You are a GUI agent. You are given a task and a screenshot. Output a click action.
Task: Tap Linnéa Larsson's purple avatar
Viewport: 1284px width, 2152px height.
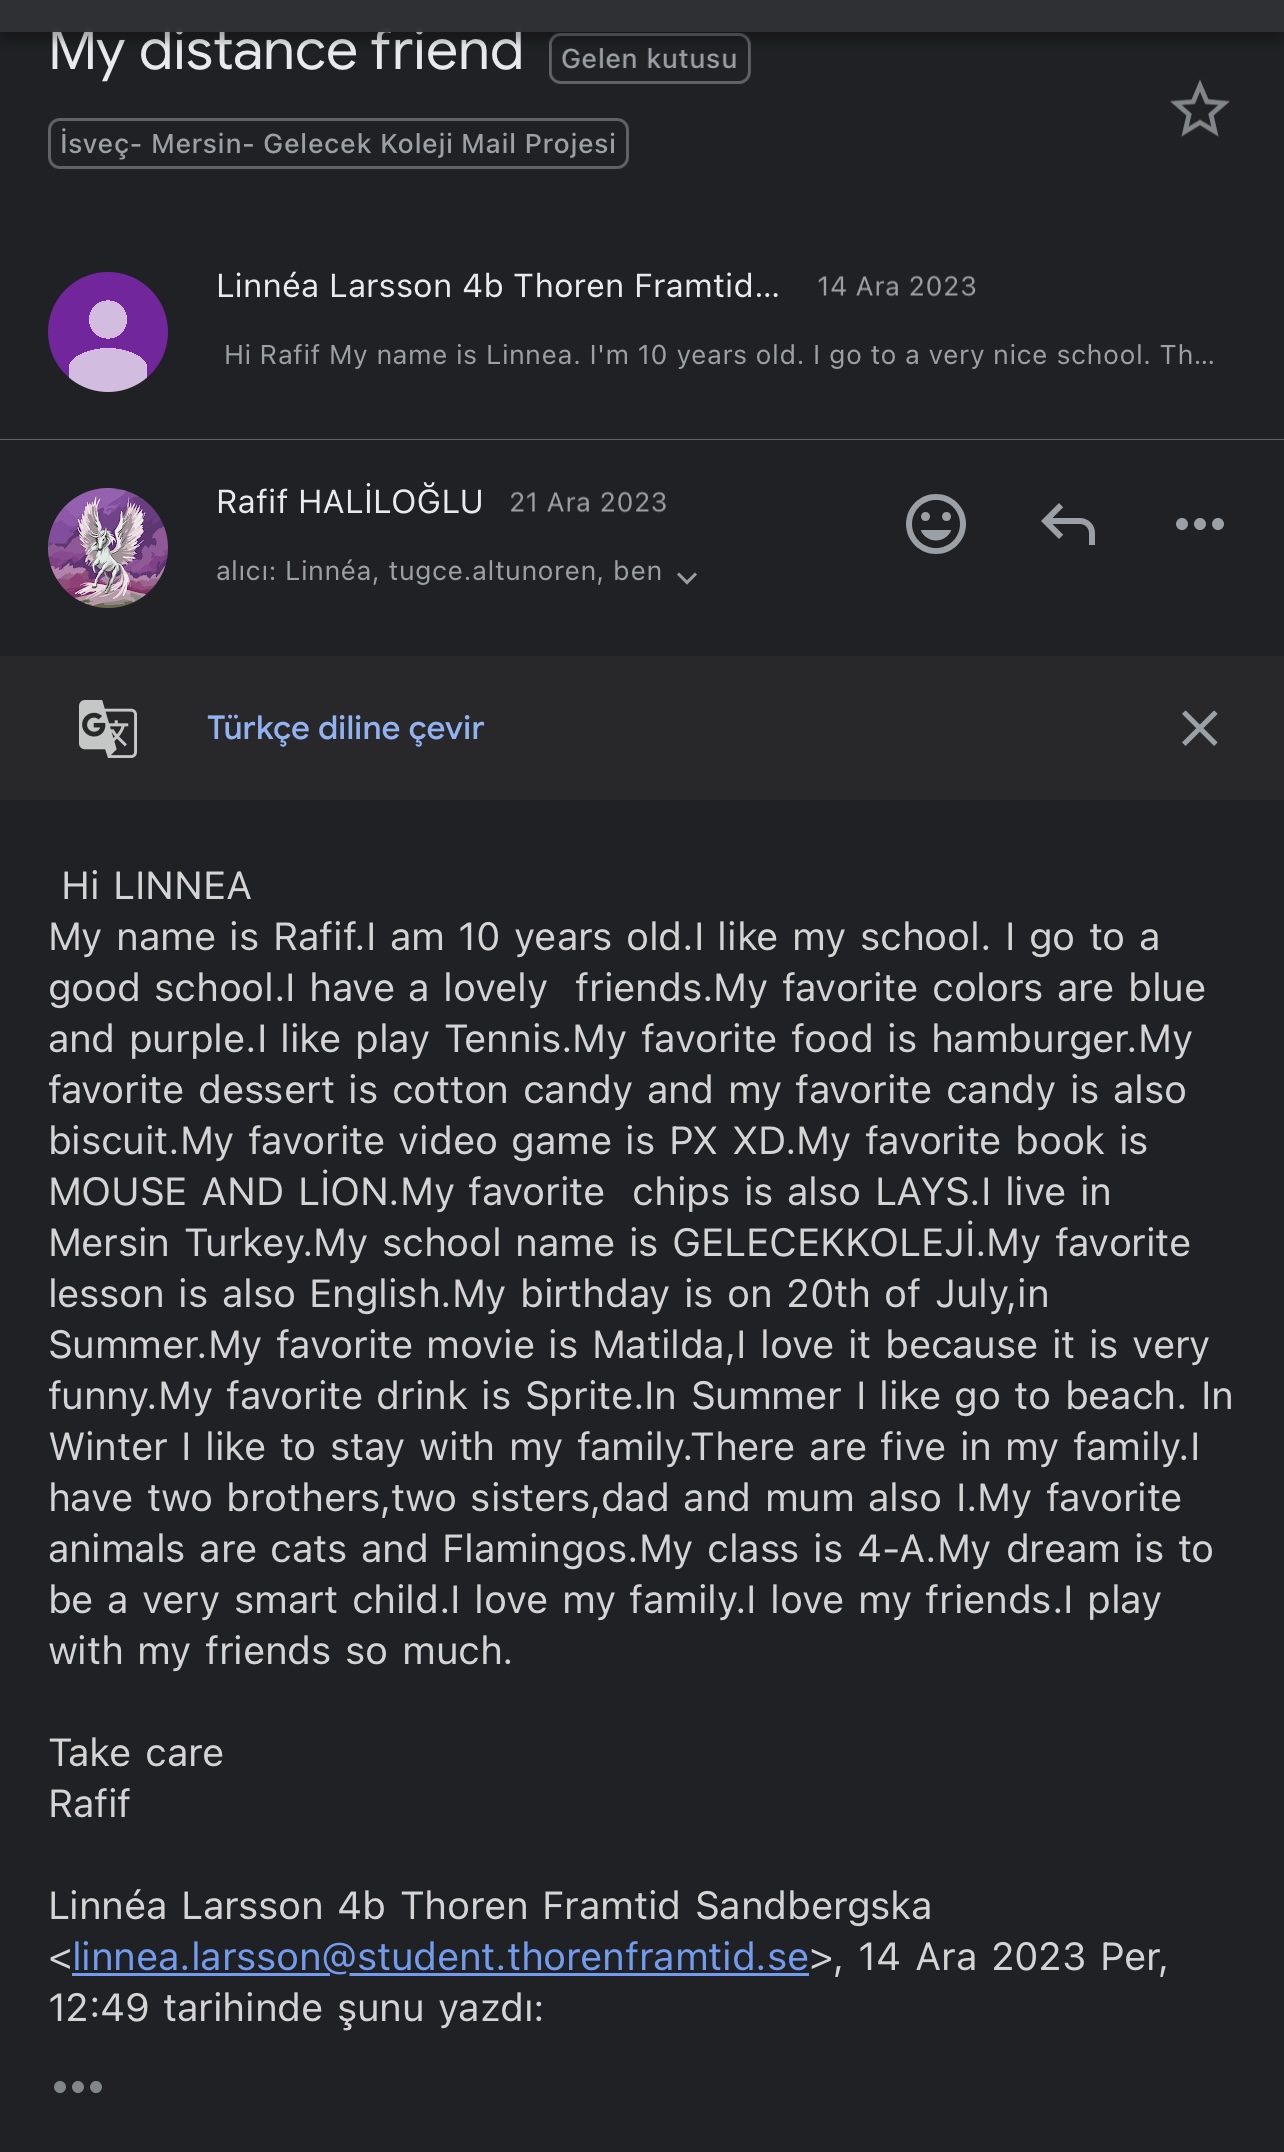pyautogui.click(x=108, y=332)
